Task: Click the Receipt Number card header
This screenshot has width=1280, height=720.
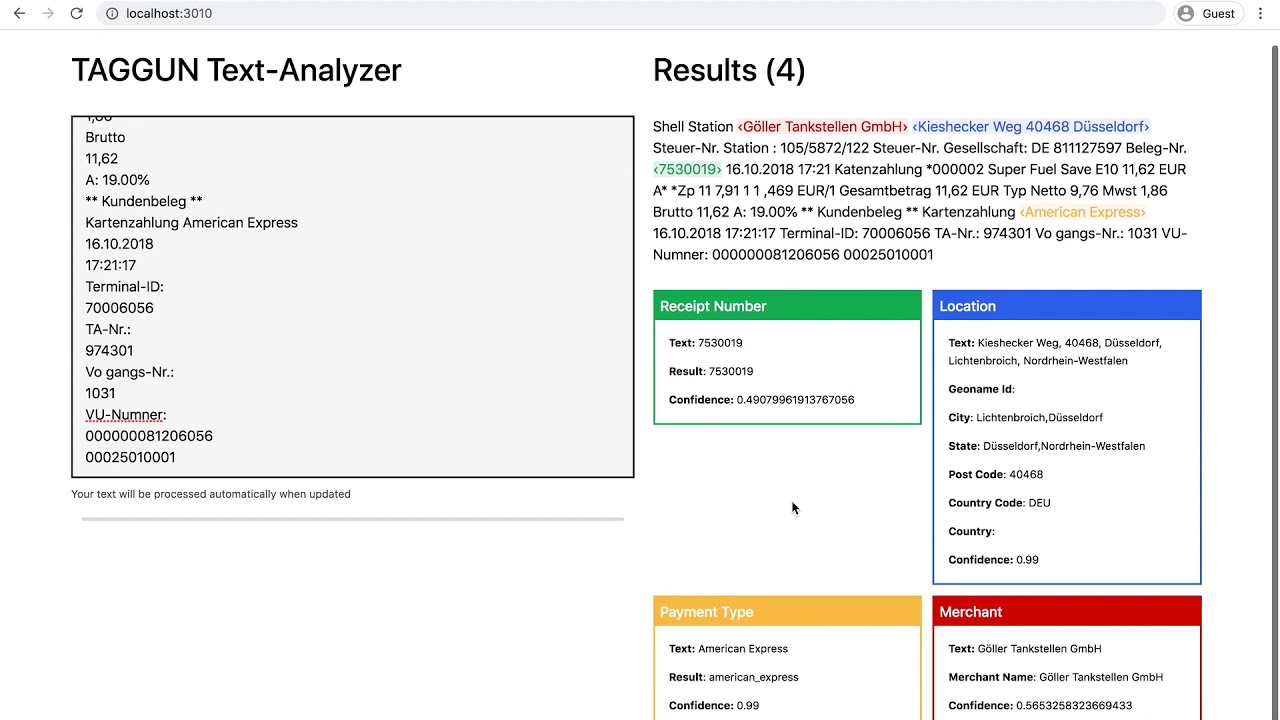Action: [787, 306]
